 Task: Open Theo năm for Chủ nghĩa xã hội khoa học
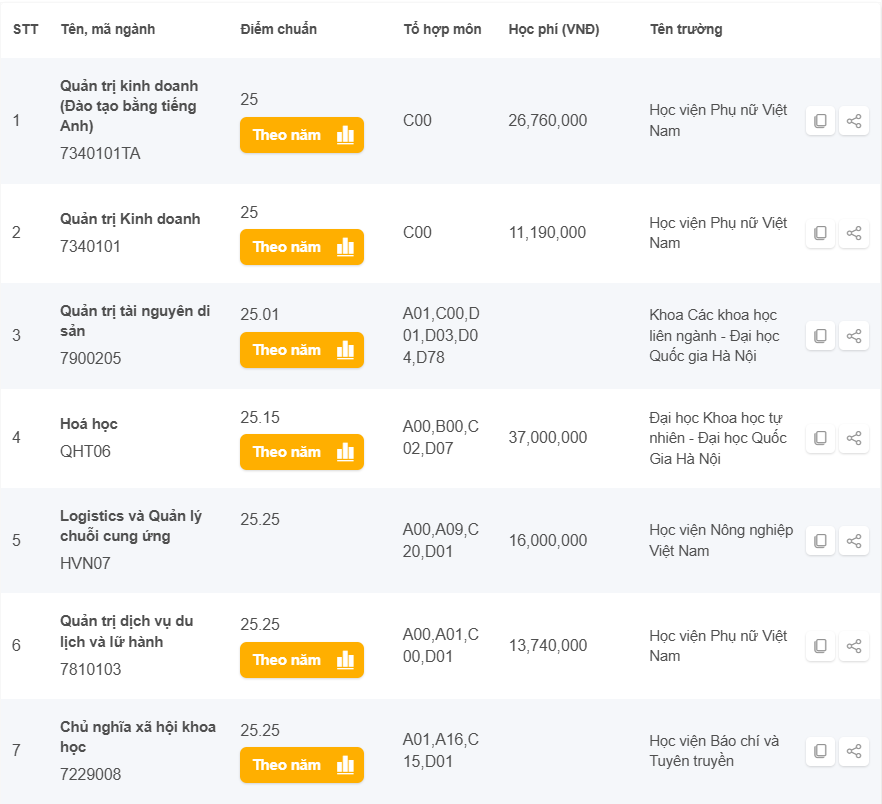tap(301, 765)
